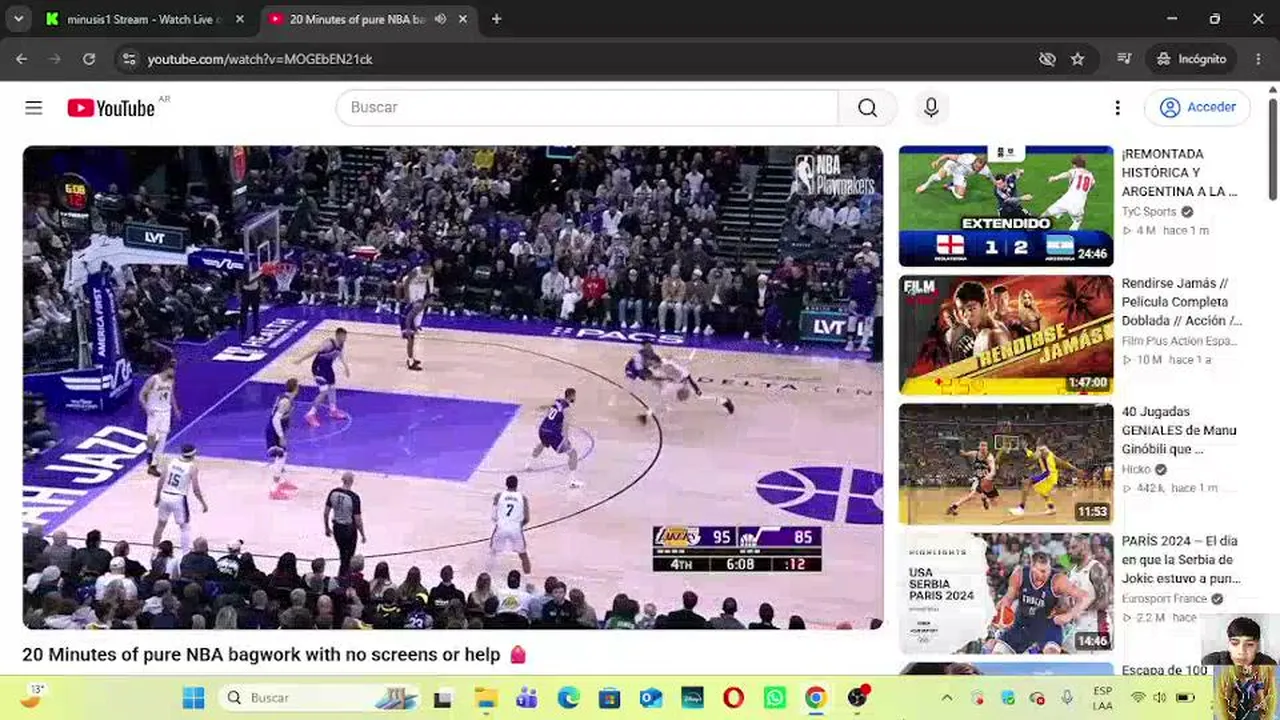The image size is (1280, 720).
Task: Launch Opera browser from the taskbar
Action: point(734,698)
